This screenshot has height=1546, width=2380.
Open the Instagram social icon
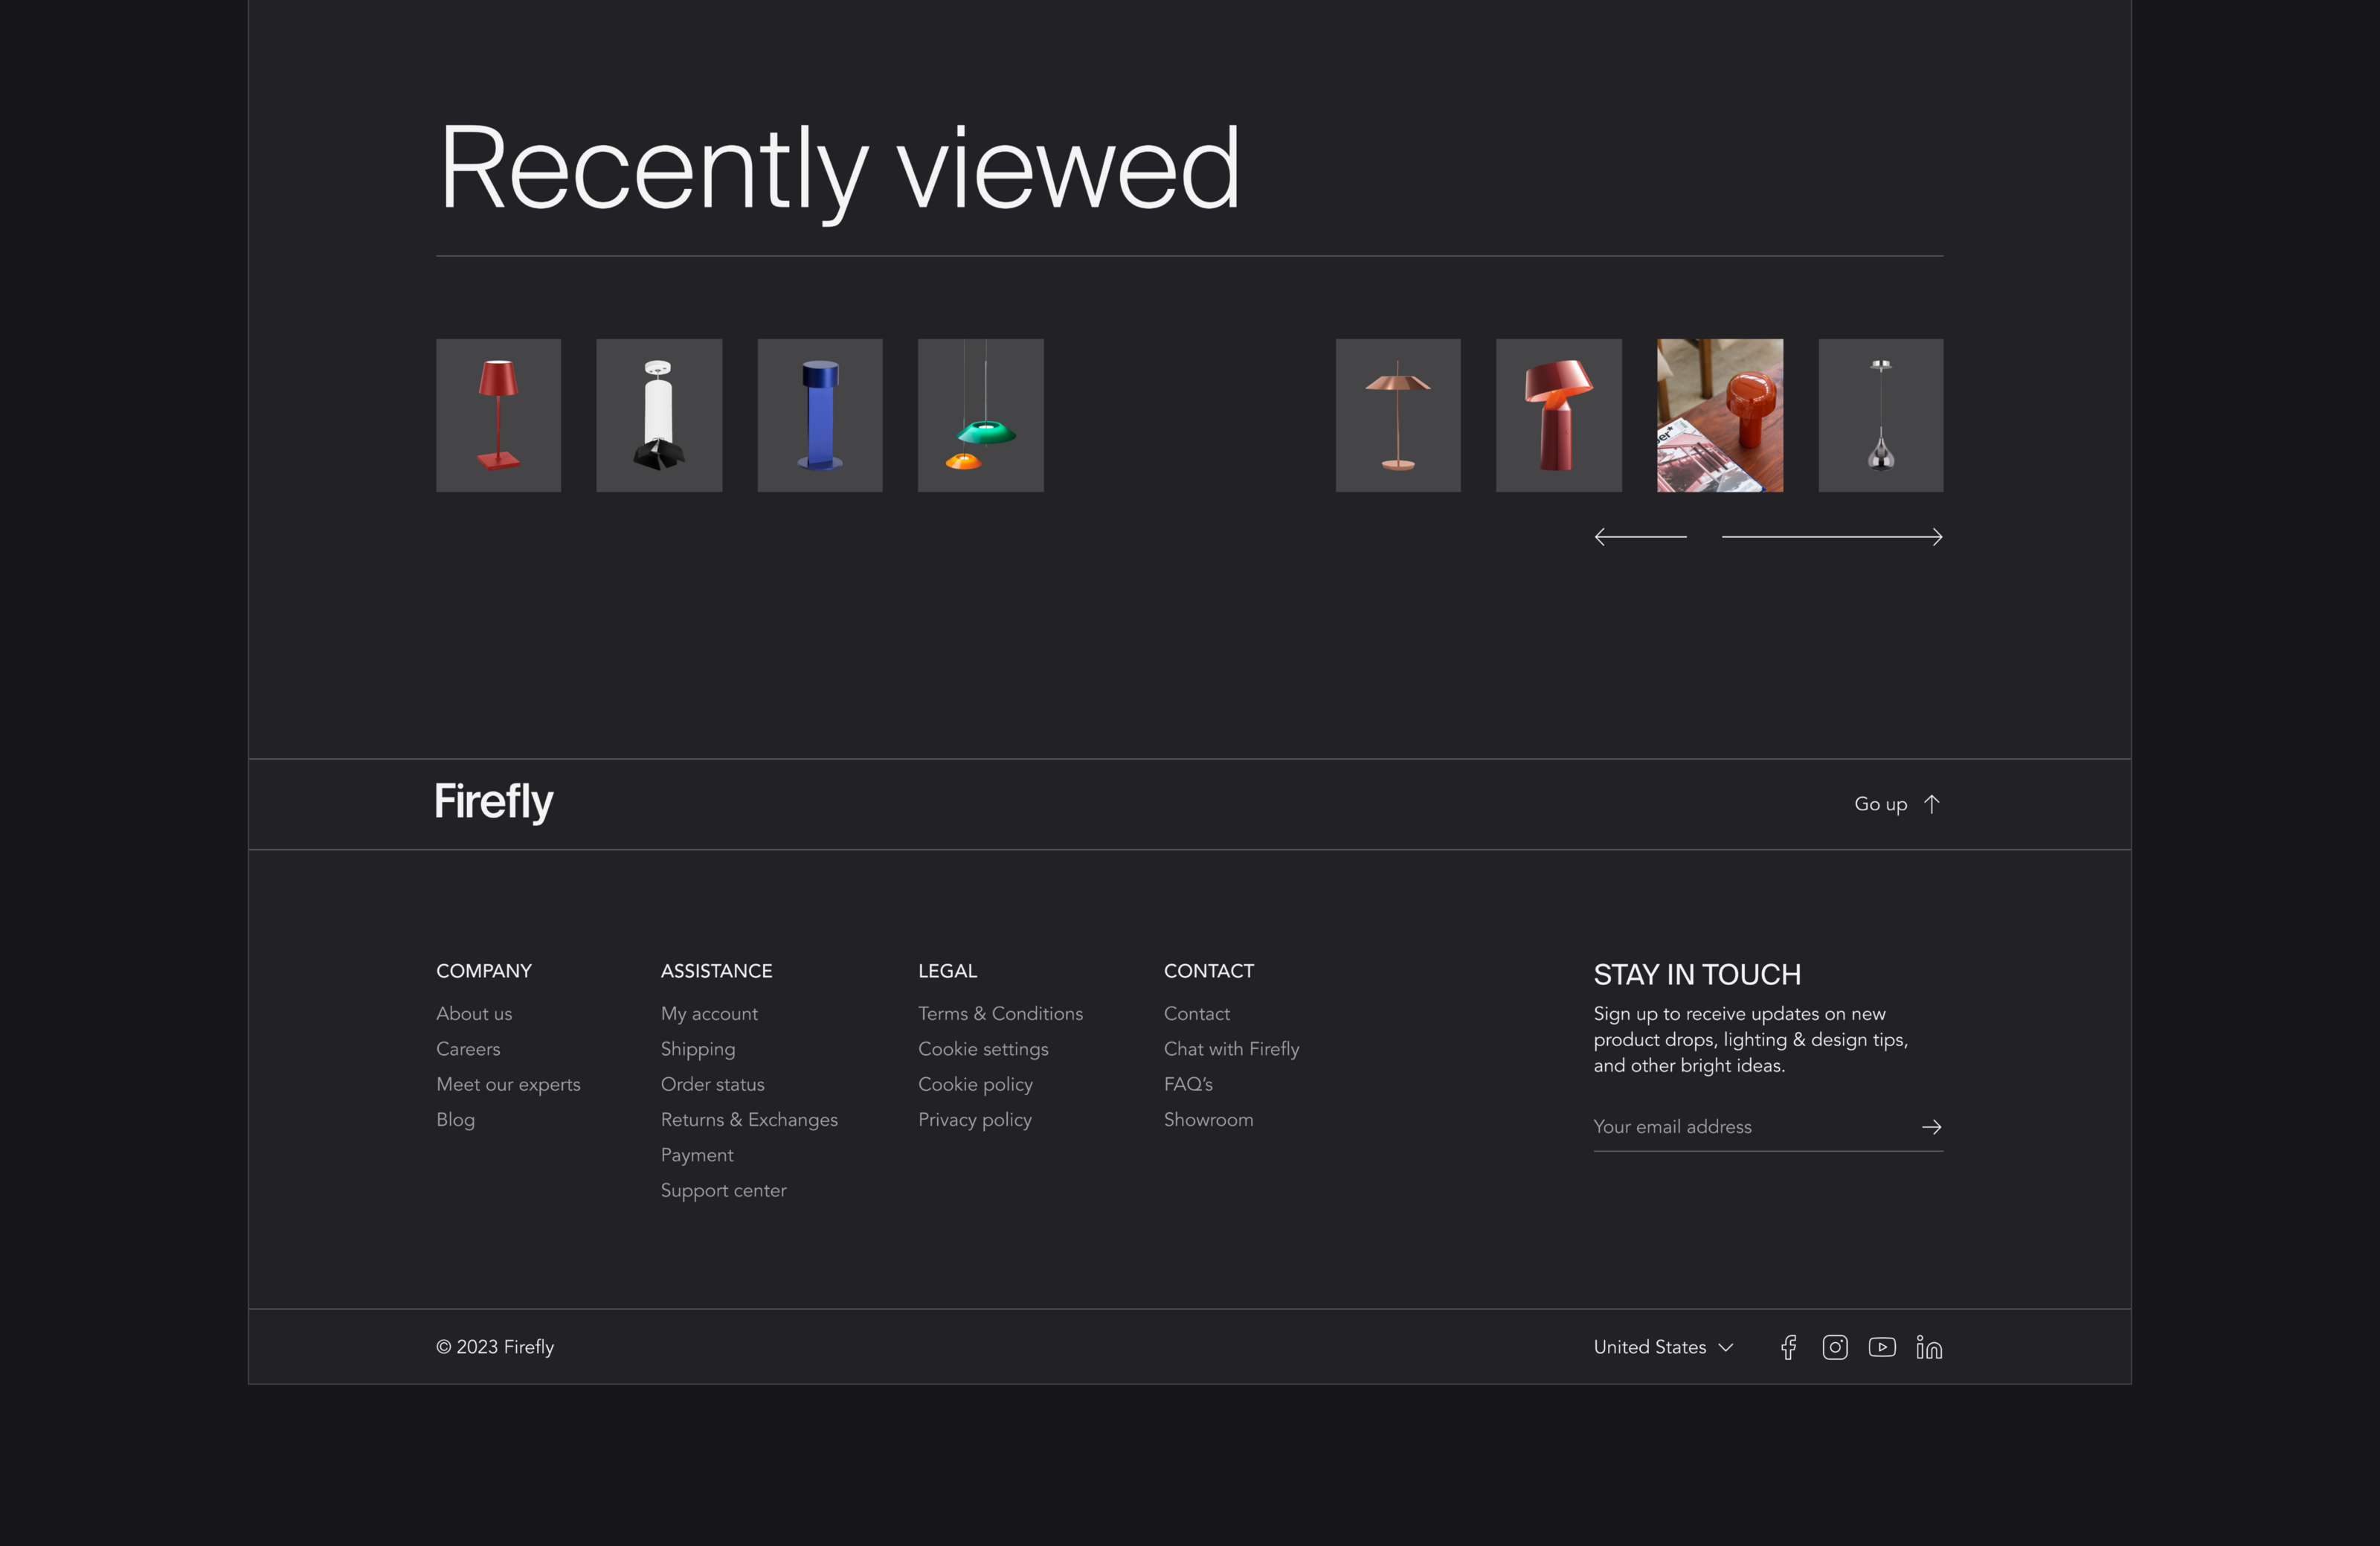1834,1347
